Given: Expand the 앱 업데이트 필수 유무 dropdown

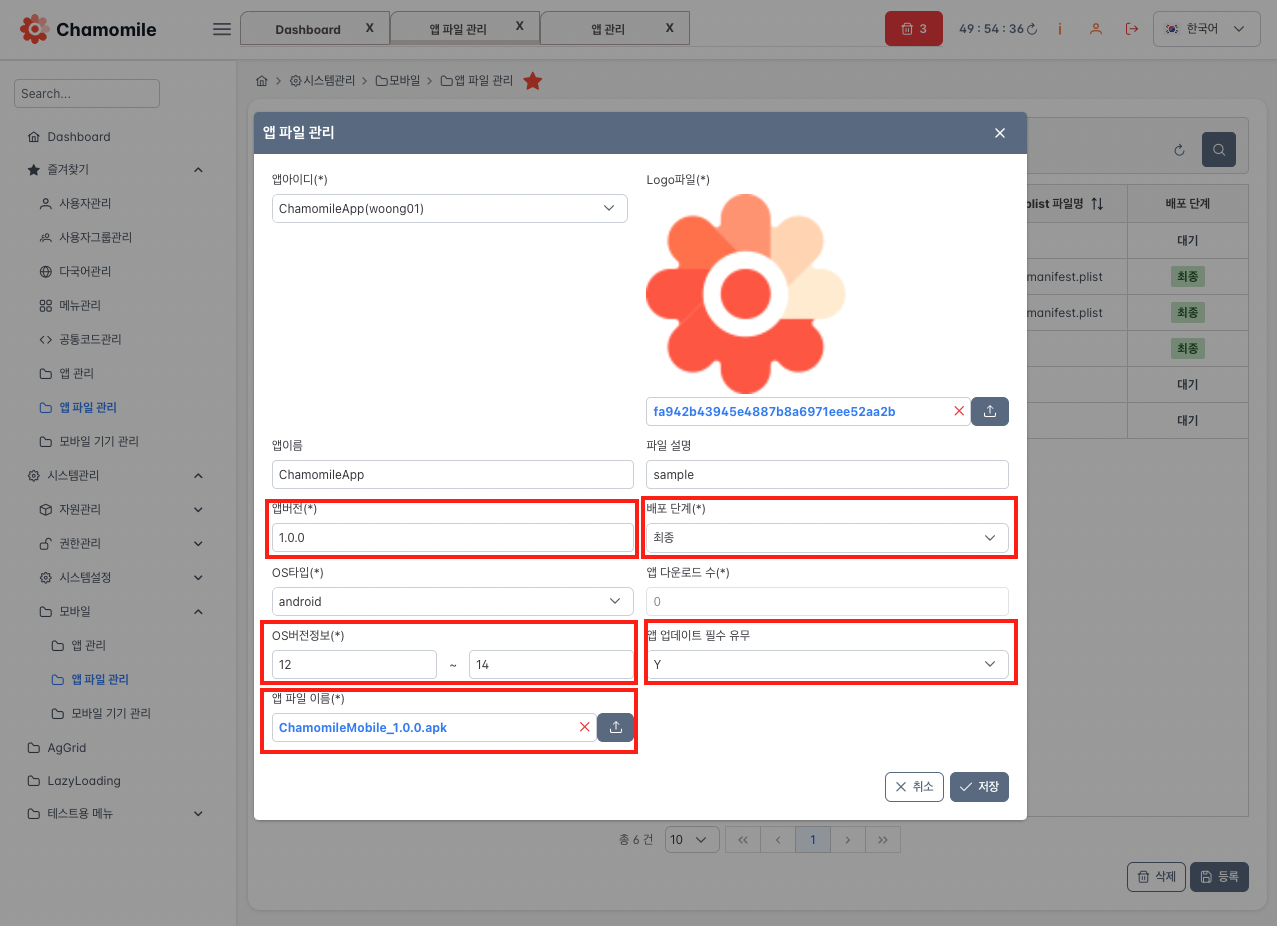Looking at the screenshot, I should [827, 664].
